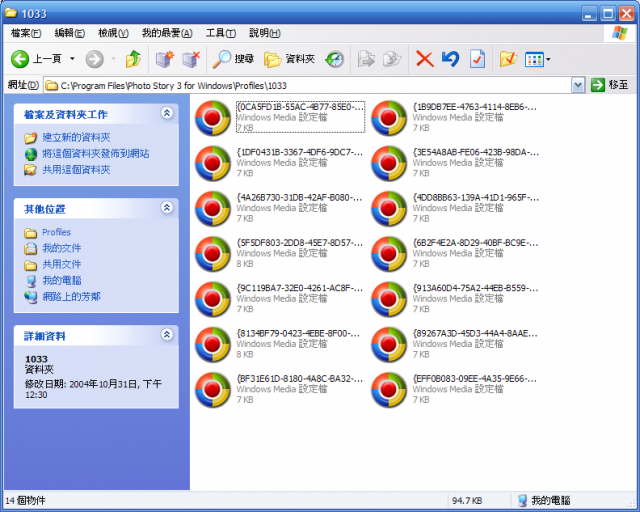Open the Back history dropdown arrow

coord(72,59)
